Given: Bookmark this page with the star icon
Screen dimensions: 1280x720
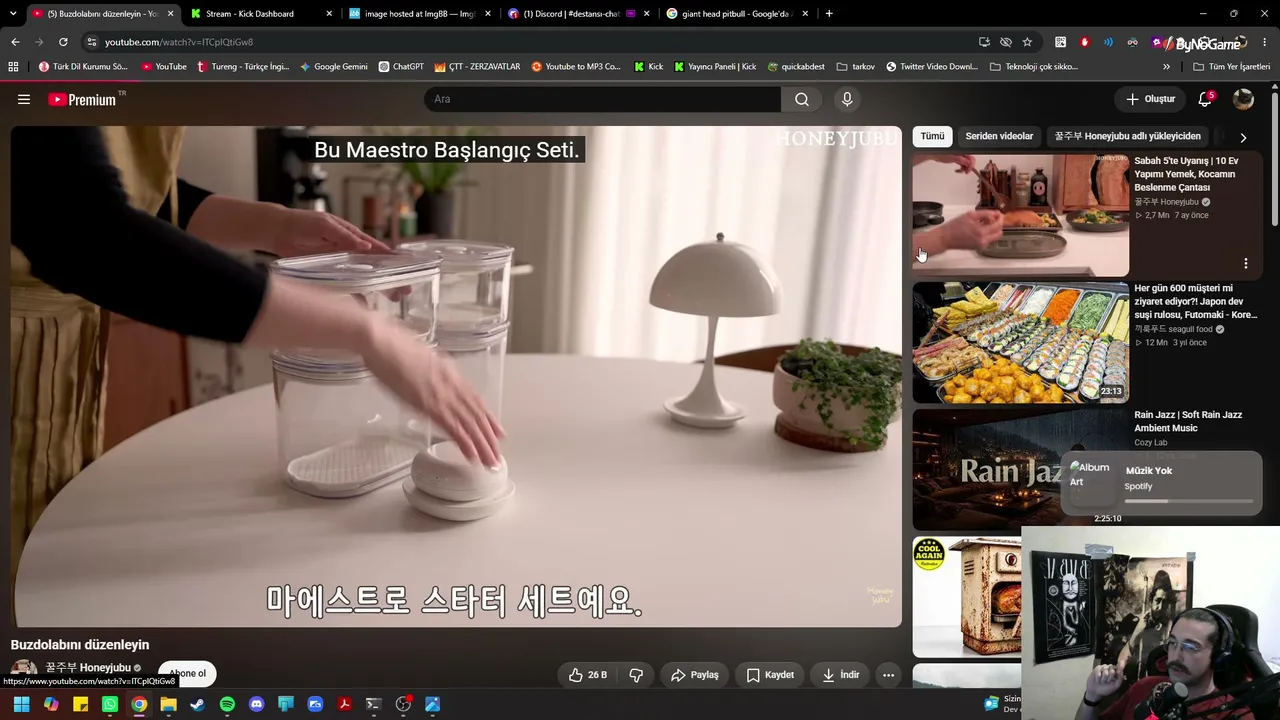Looking at the screenshot, I should click(1027, 42).
